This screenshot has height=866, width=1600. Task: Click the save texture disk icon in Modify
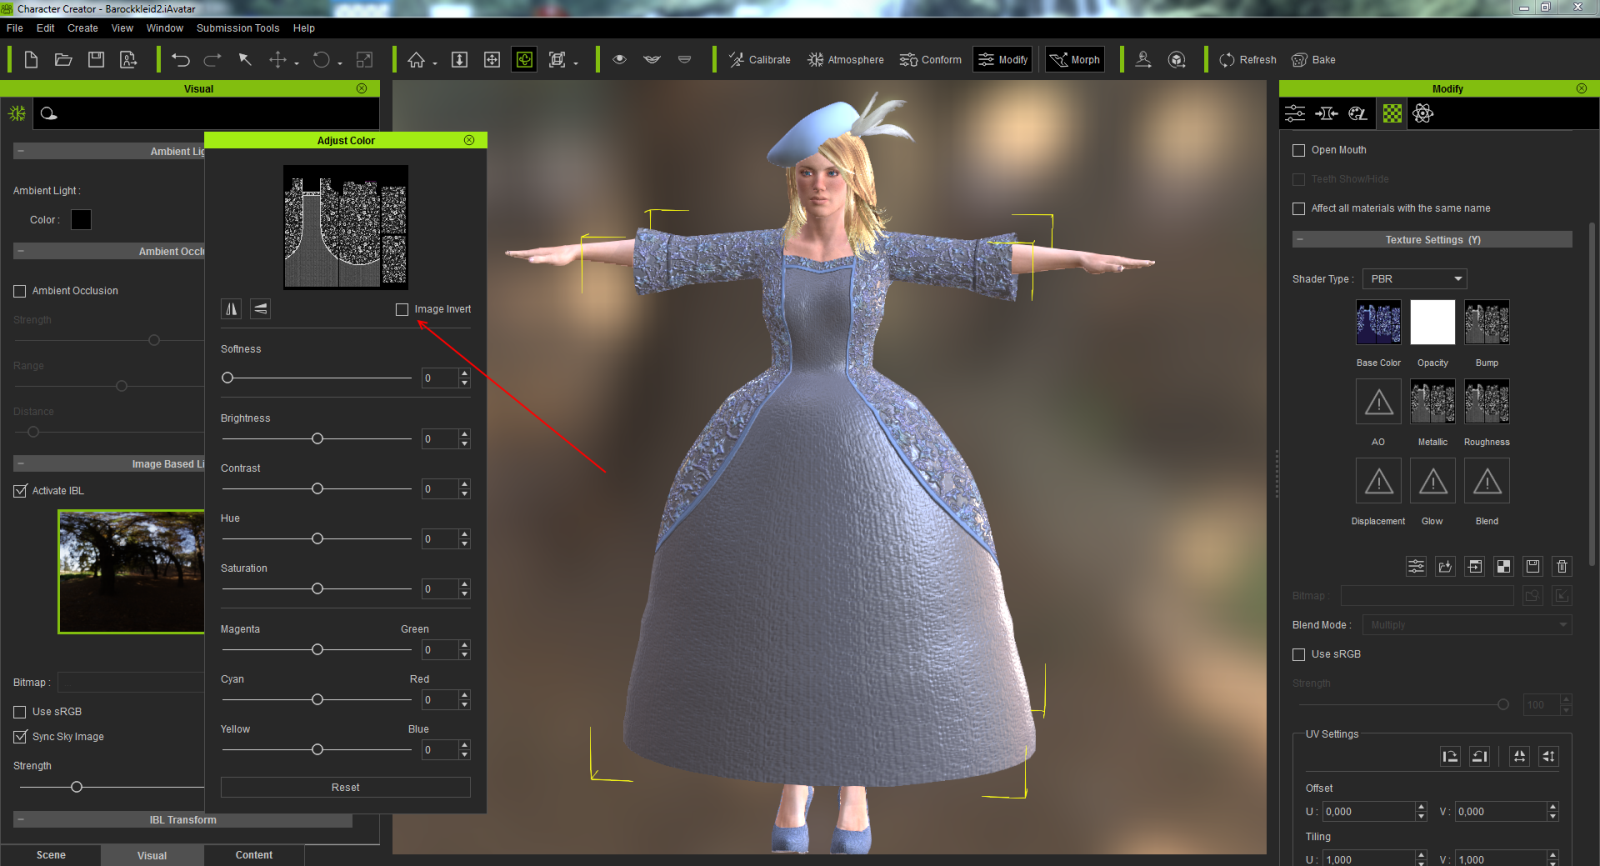tap(1533, 567)
